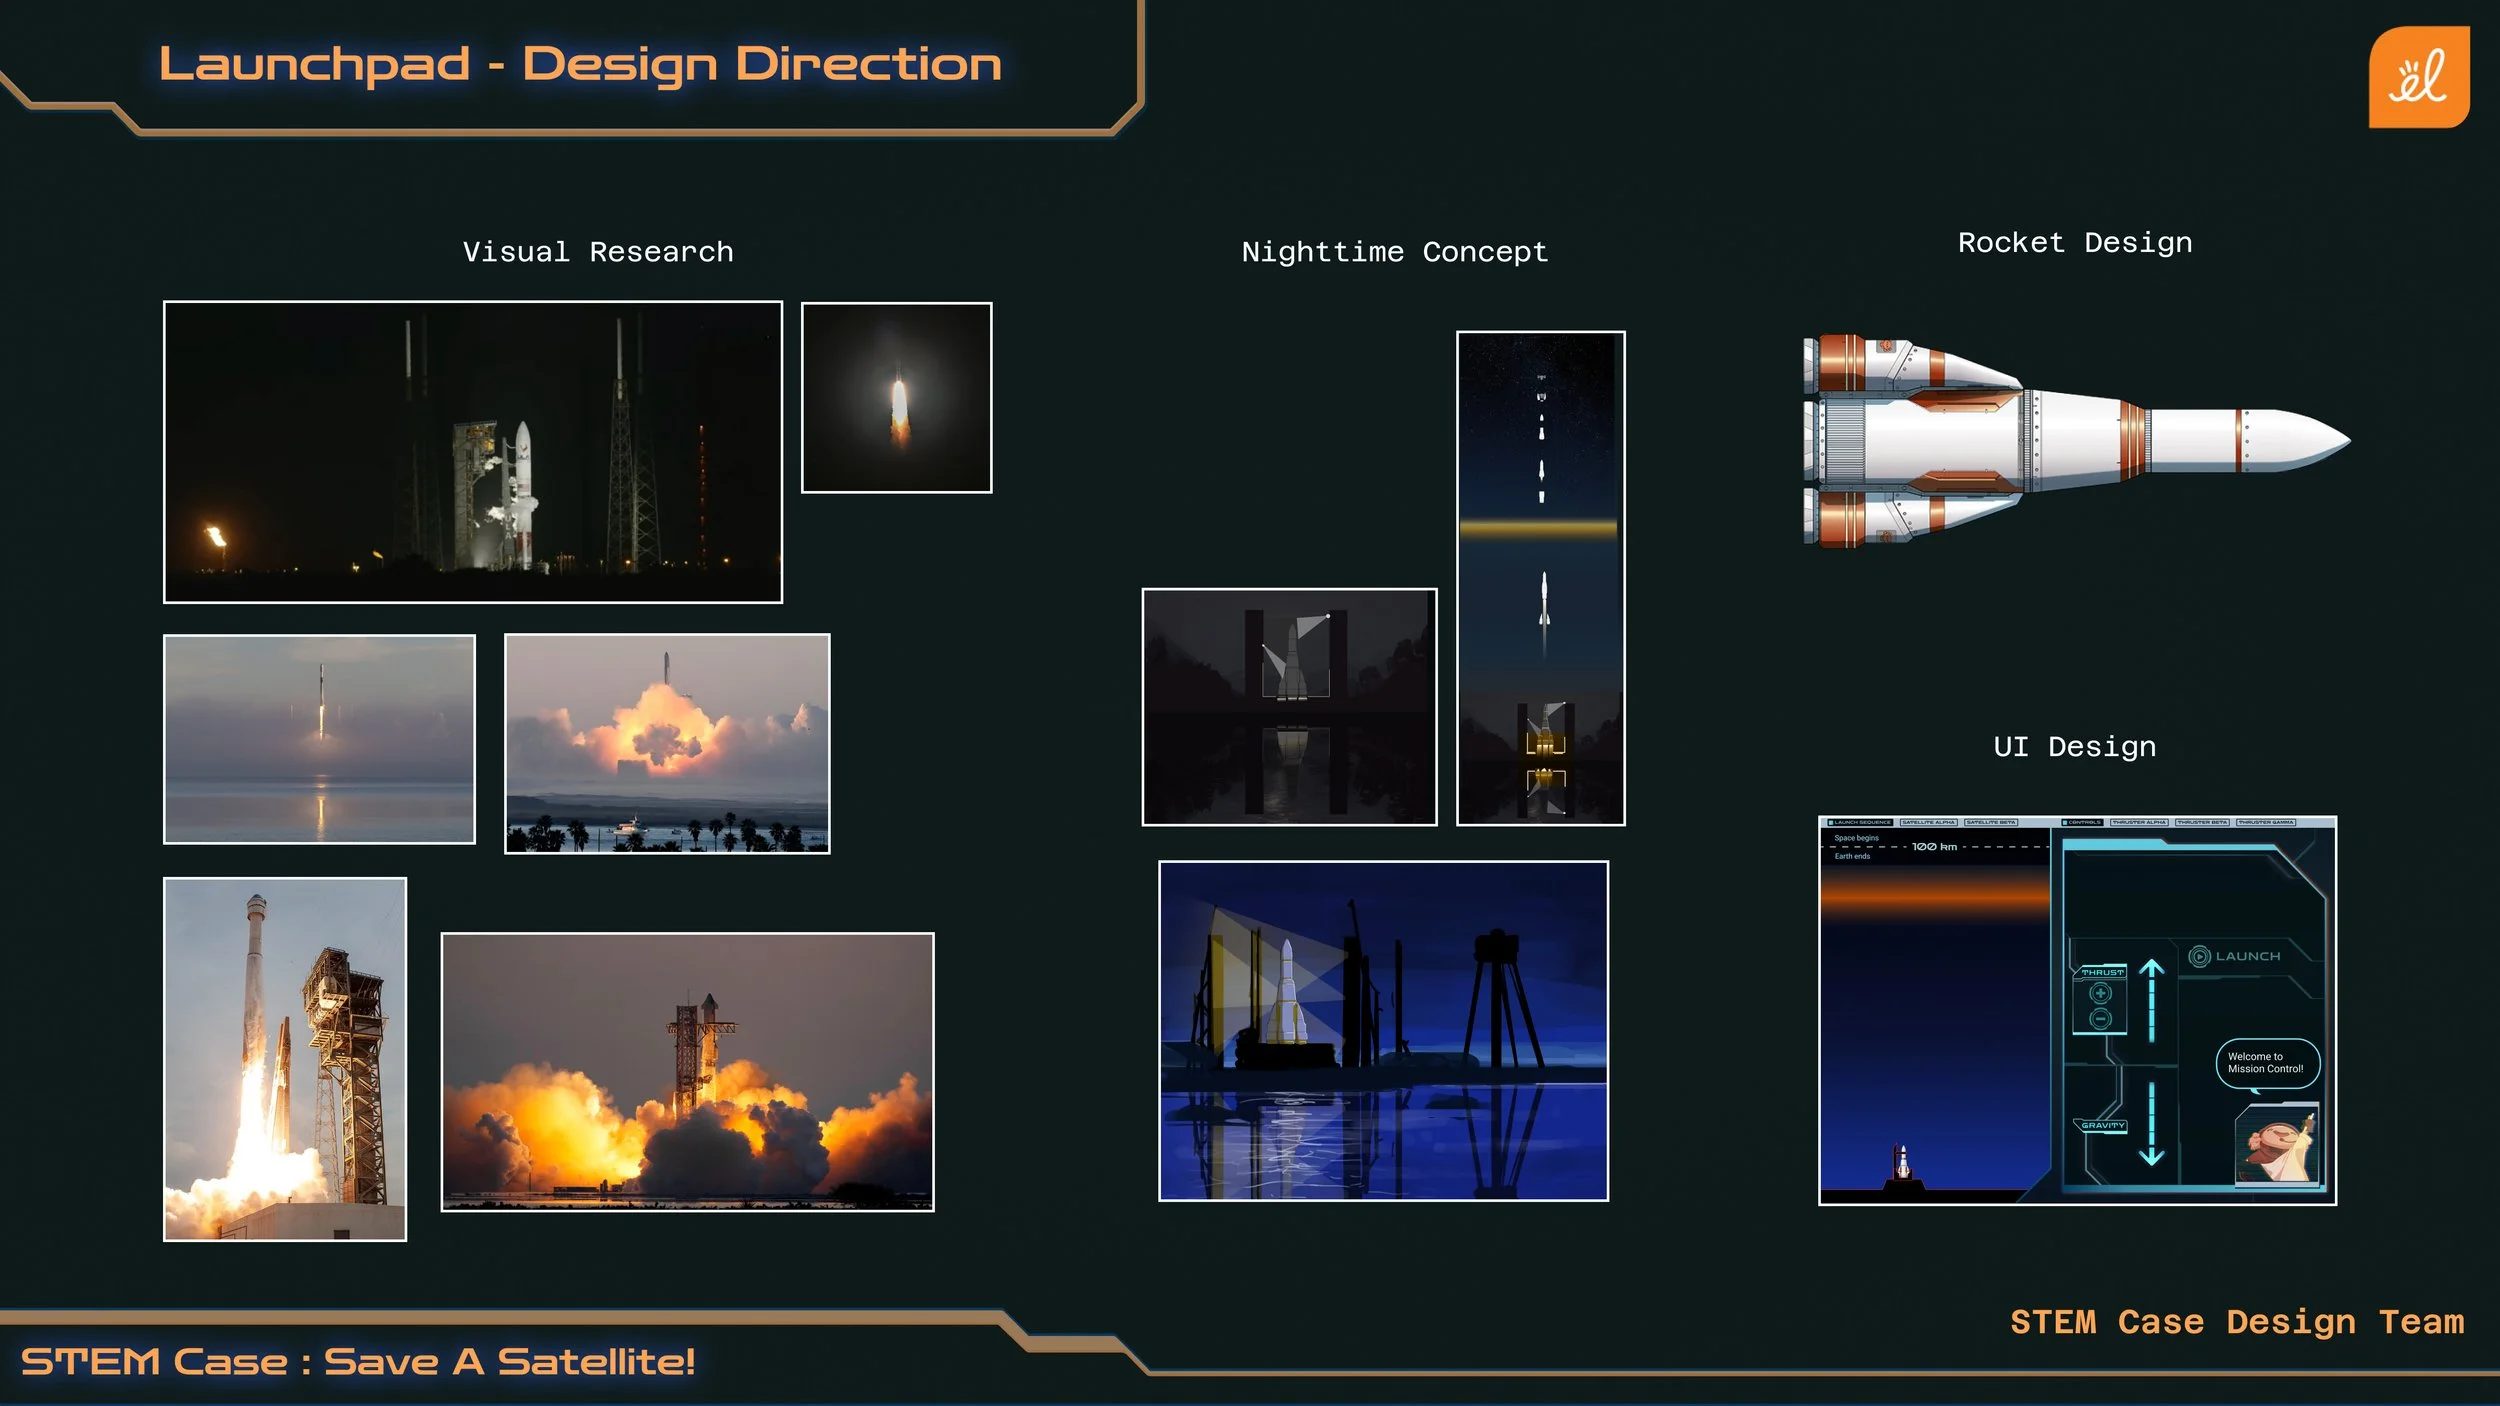Screen dimensions: 2500x1406
Task: Select the tall vertical nighttime concept image
Action: 1540,578
